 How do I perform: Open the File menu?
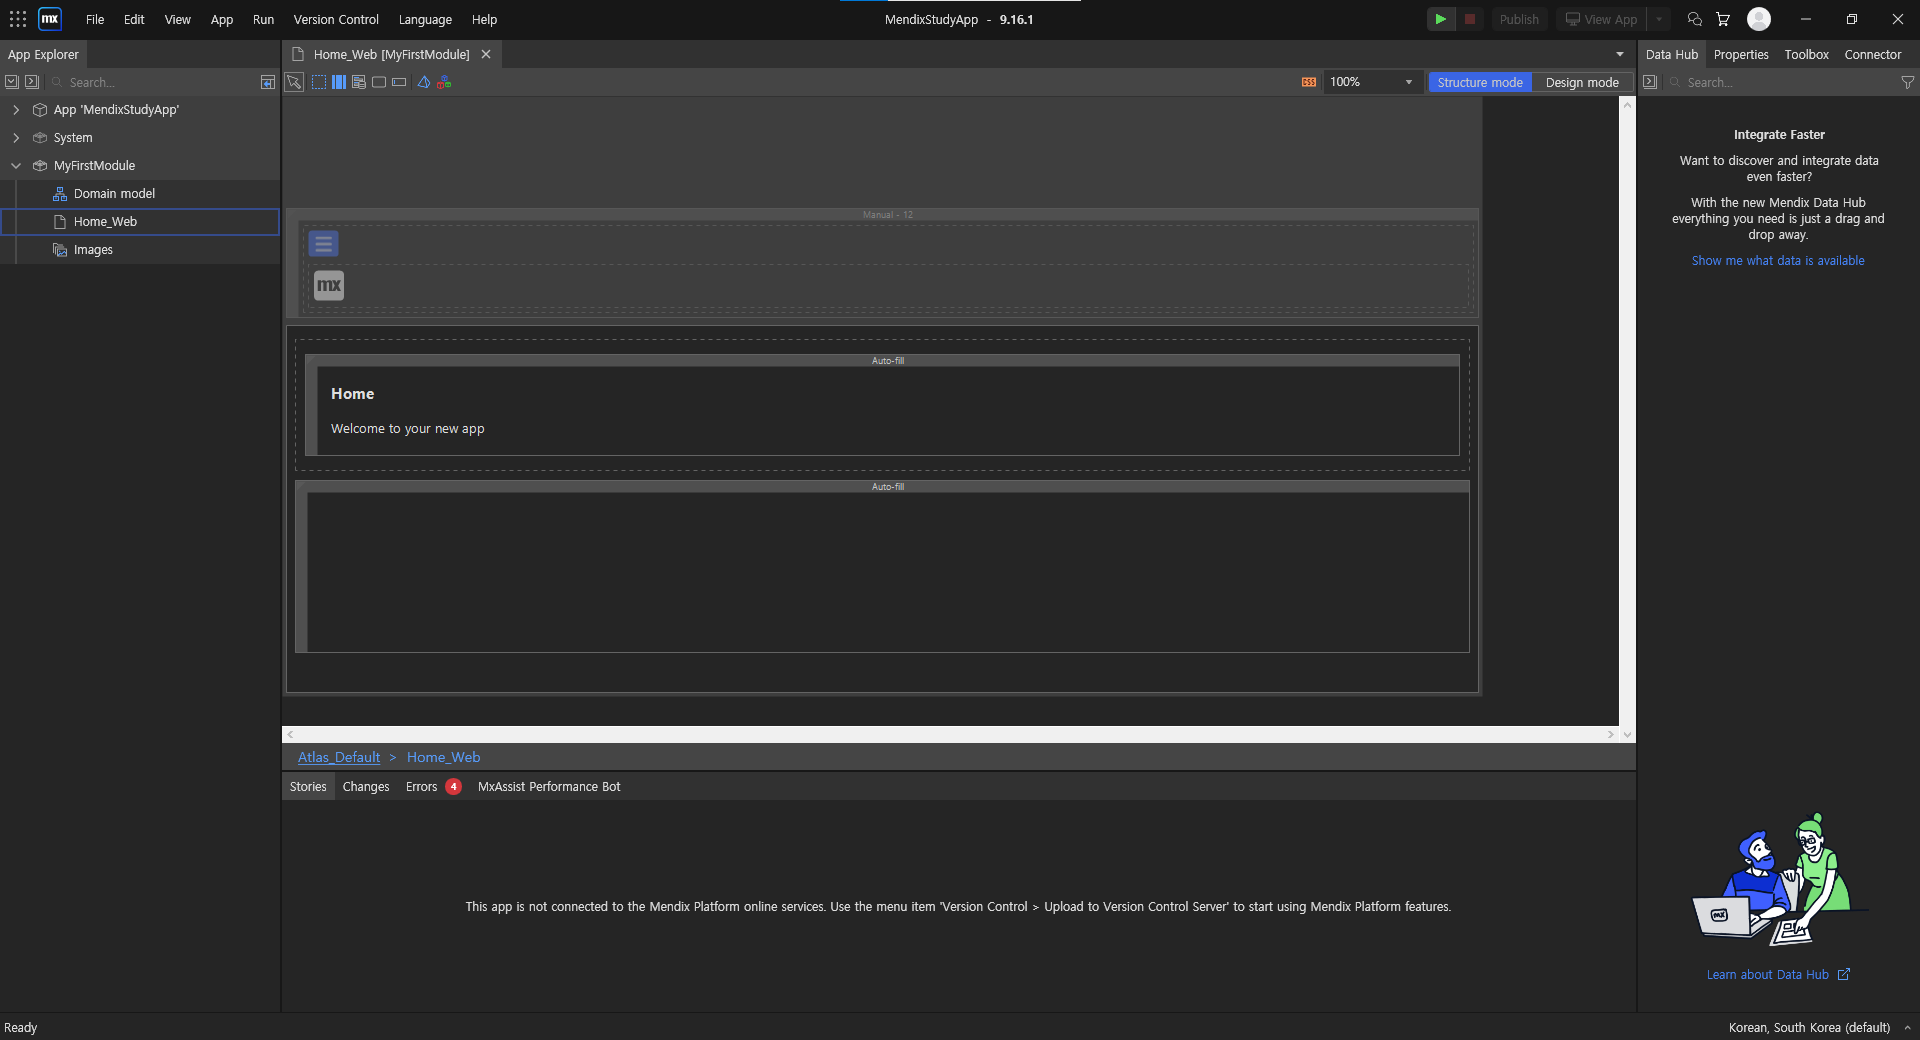point(95,19)
